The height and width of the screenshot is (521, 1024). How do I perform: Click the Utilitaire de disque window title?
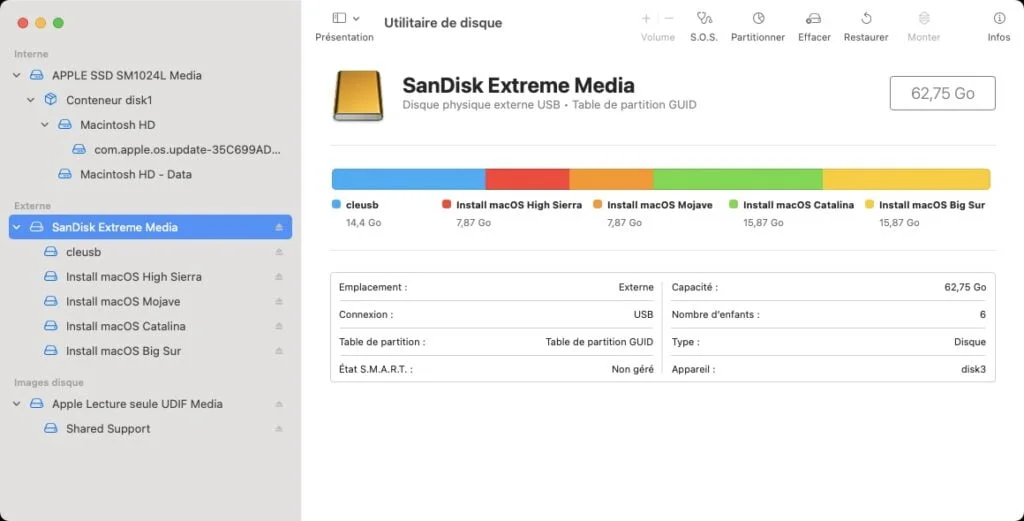[x=443, y=23]
